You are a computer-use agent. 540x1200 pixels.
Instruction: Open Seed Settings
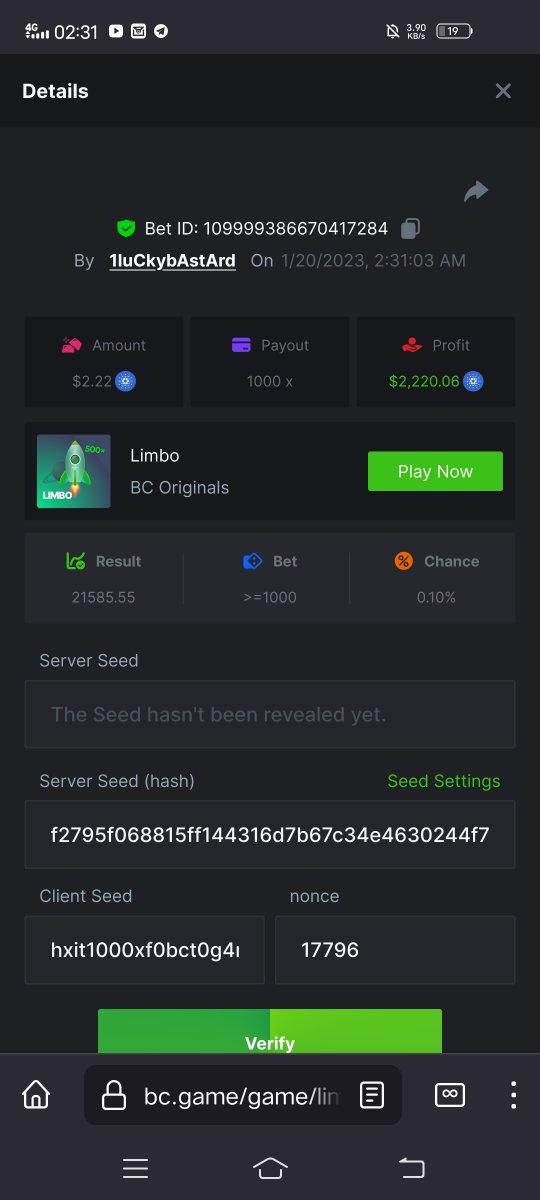(444, 781)
